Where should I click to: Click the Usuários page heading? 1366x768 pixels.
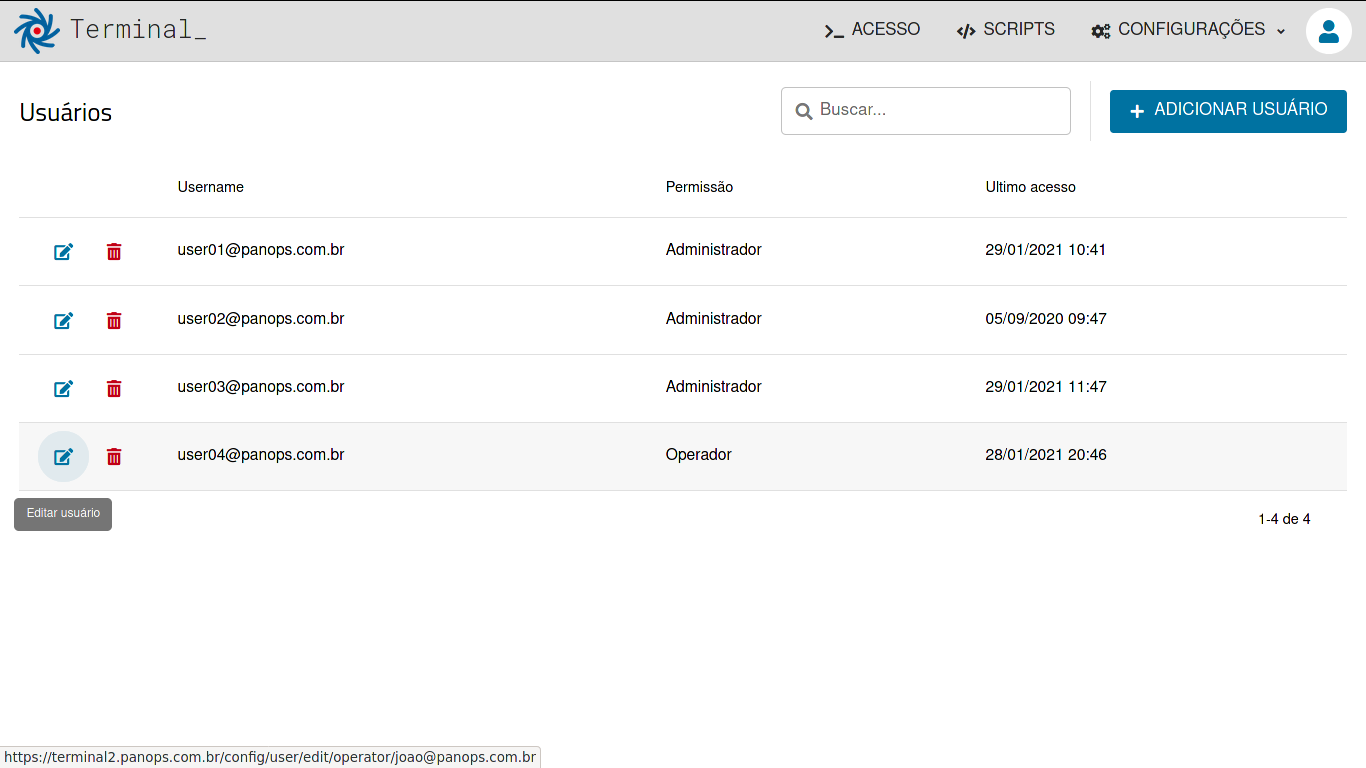[66, 112]
